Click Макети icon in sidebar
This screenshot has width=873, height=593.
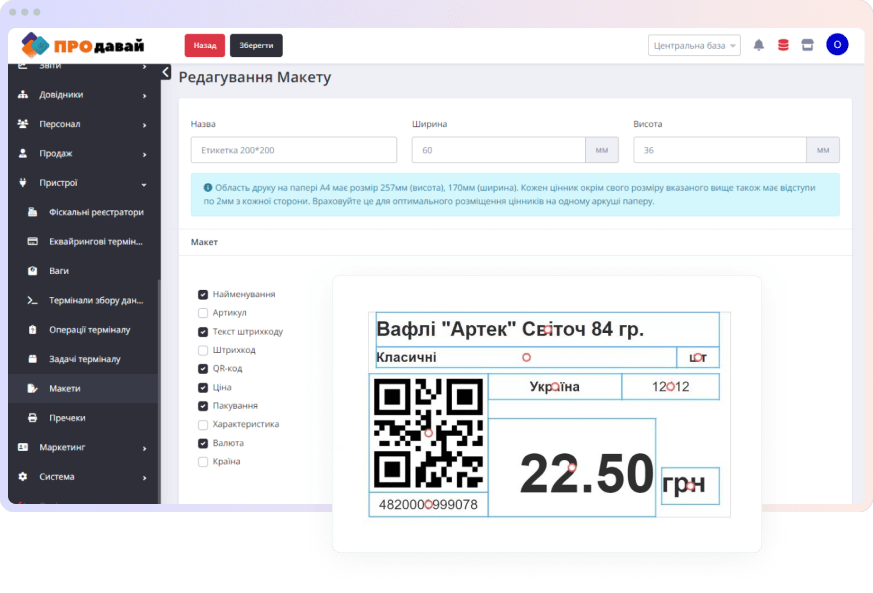pyautogui.click(x=33, y=388)
